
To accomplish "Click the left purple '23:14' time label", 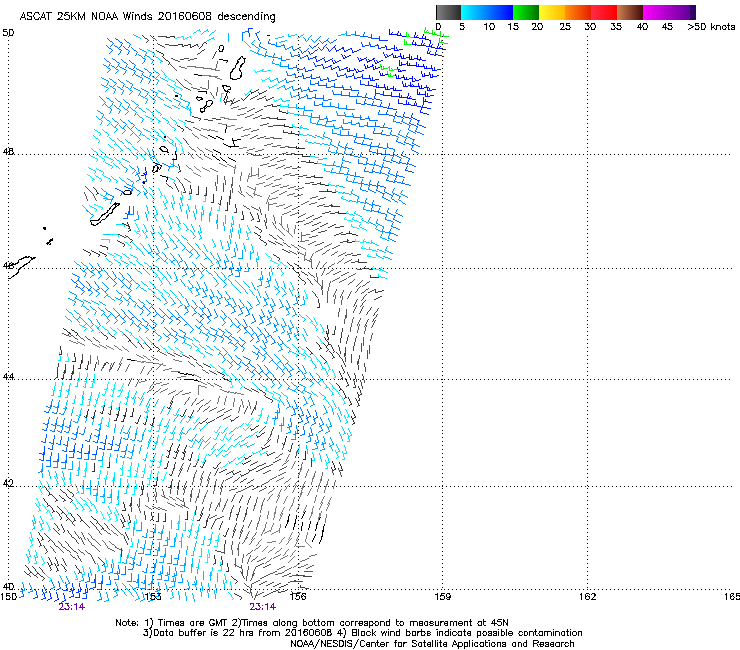I will click(x=72, y=607).
